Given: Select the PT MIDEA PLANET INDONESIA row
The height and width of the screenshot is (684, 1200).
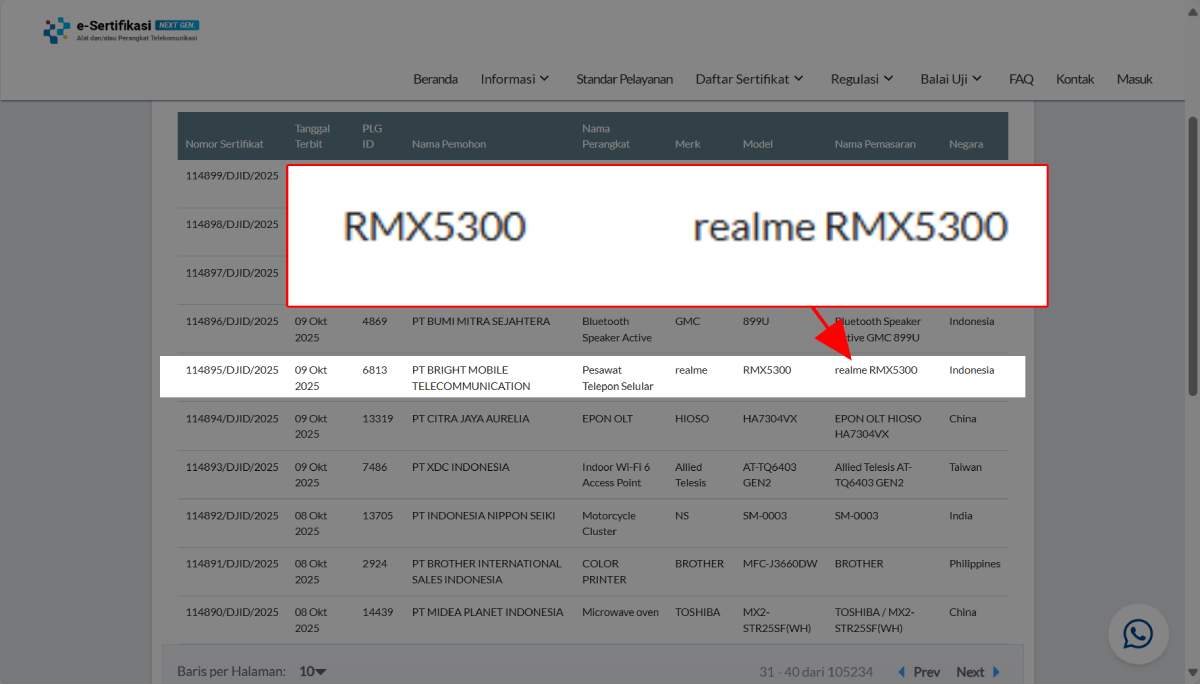Looking at the screenshot, I should pyautogui.click(x=487, y=612).
